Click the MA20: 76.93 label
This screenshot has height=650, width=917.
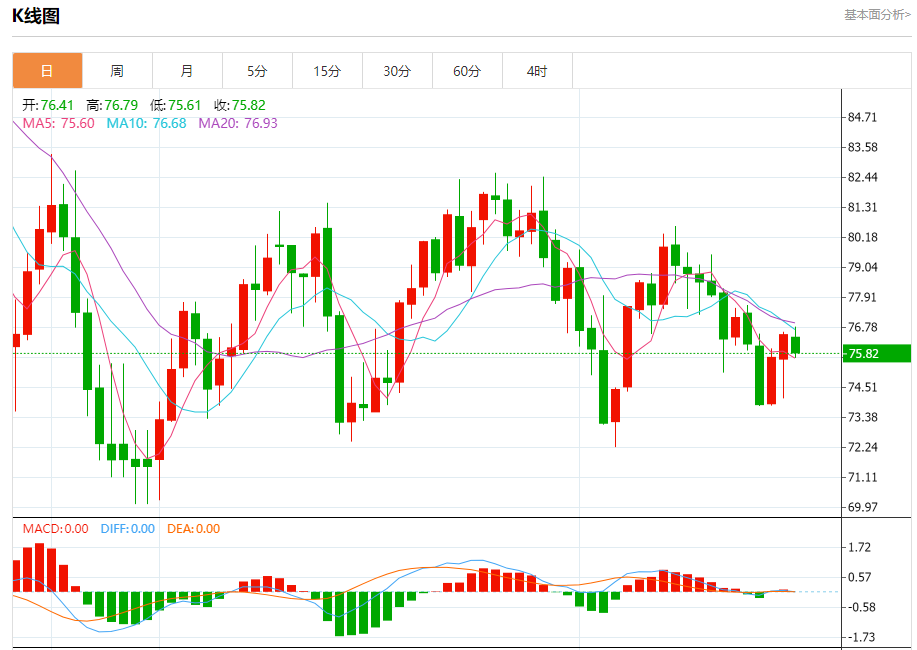[x=238, y=123]
